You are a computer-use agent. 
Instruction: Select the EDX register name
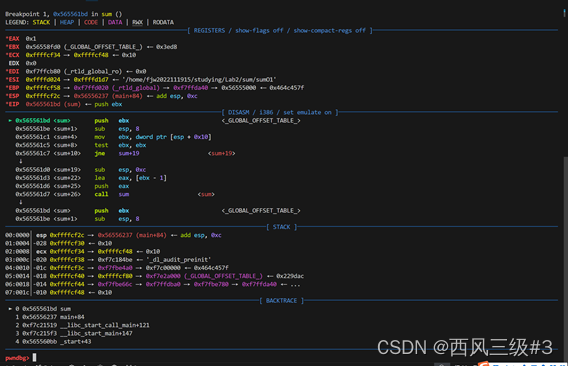14,63
